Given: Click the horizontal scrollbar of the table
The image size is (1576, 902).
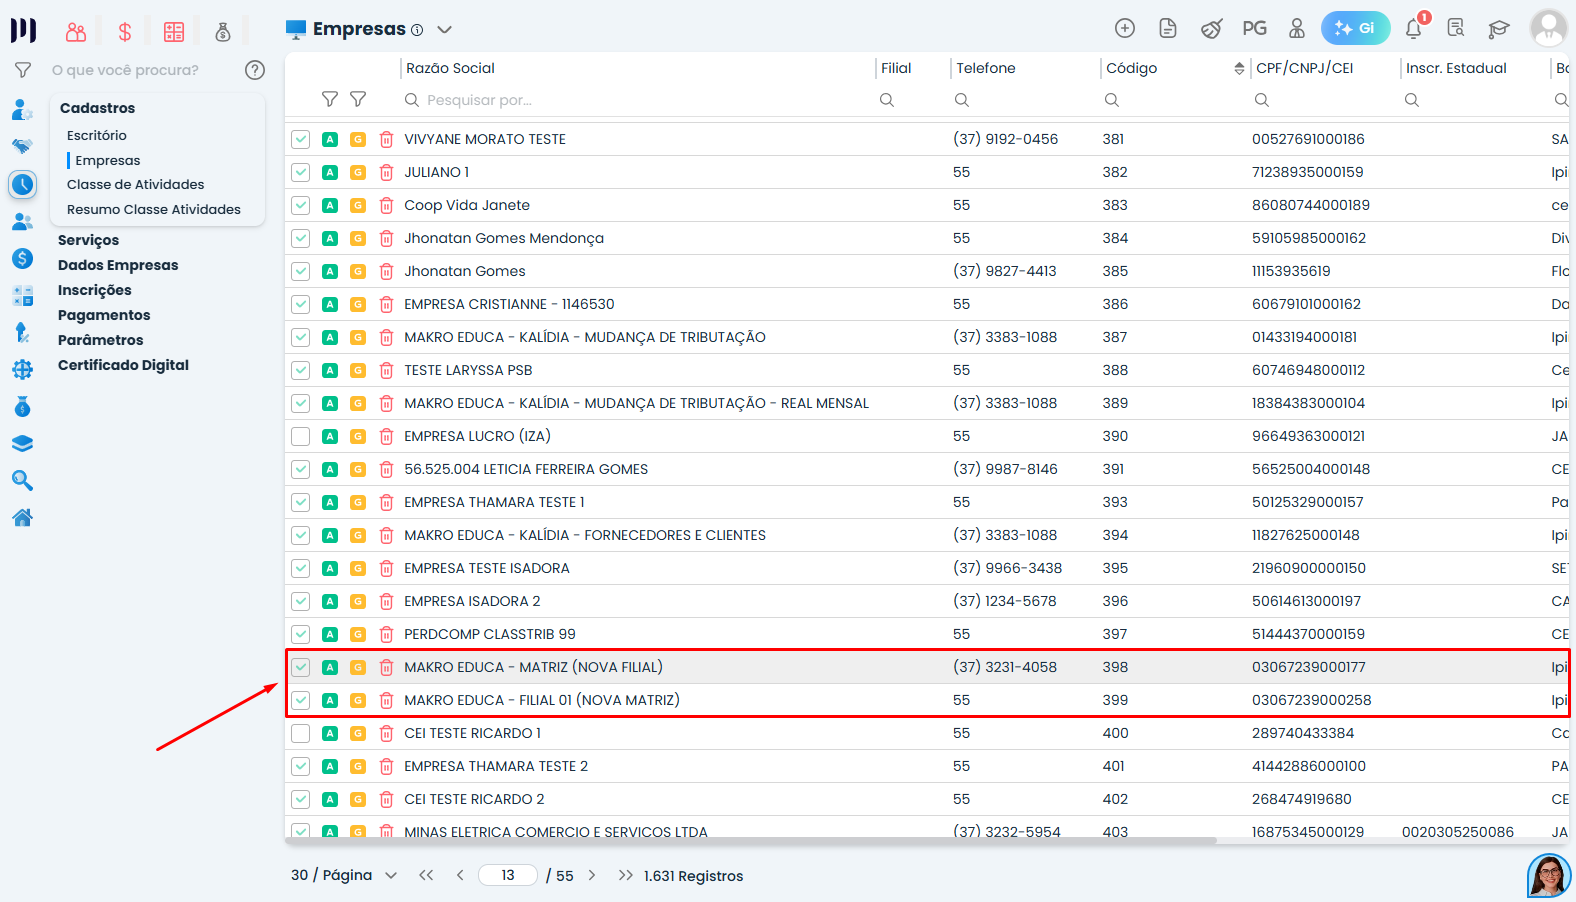Looking at the screenshot, I should point(750,841).
